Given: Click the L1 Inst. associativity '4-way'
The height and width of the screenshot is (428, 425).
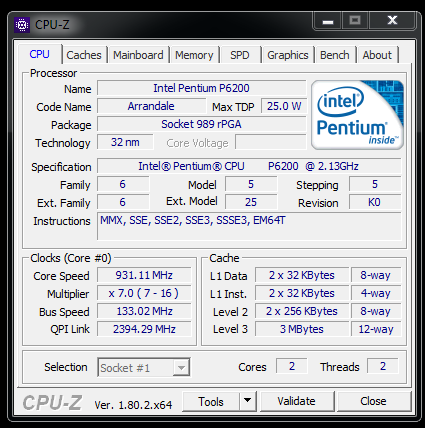Looking at the screenshot, I should [376, 293].
